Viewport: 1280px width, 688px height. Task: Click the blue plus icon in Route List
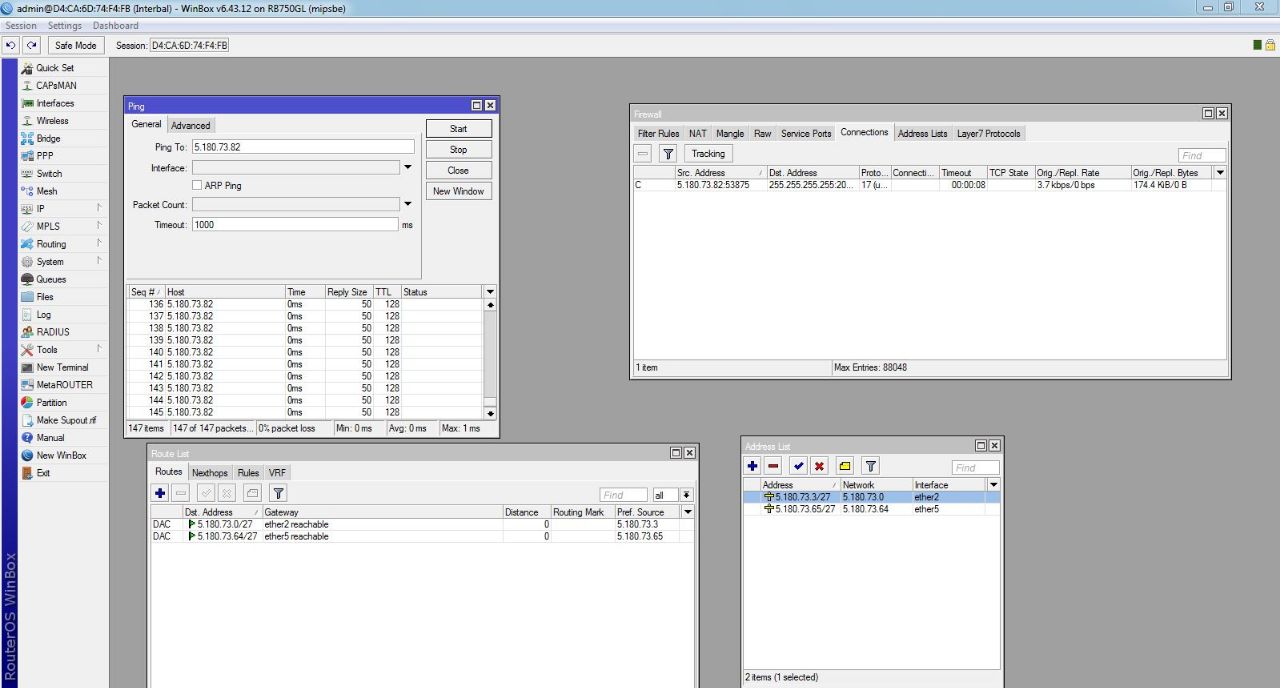pyautogui.click(x=160, y=493)
